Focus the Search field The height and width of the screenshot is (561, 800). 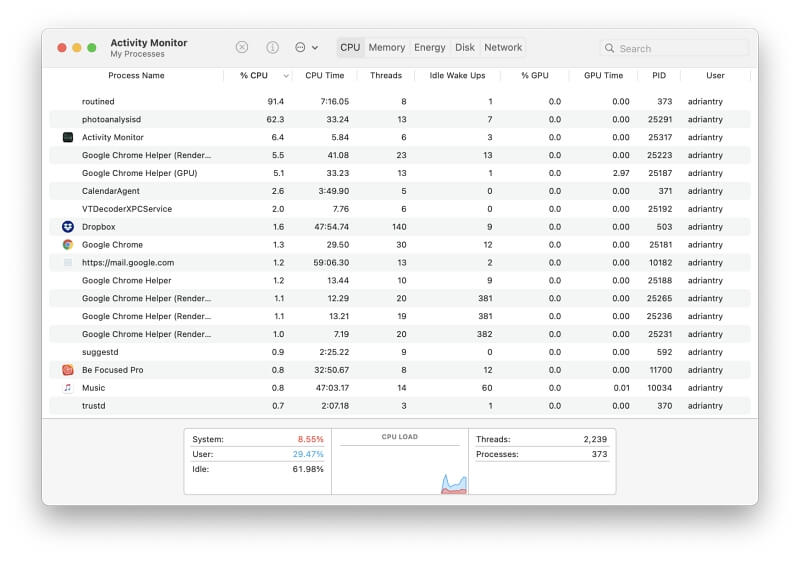click(674, 48)
